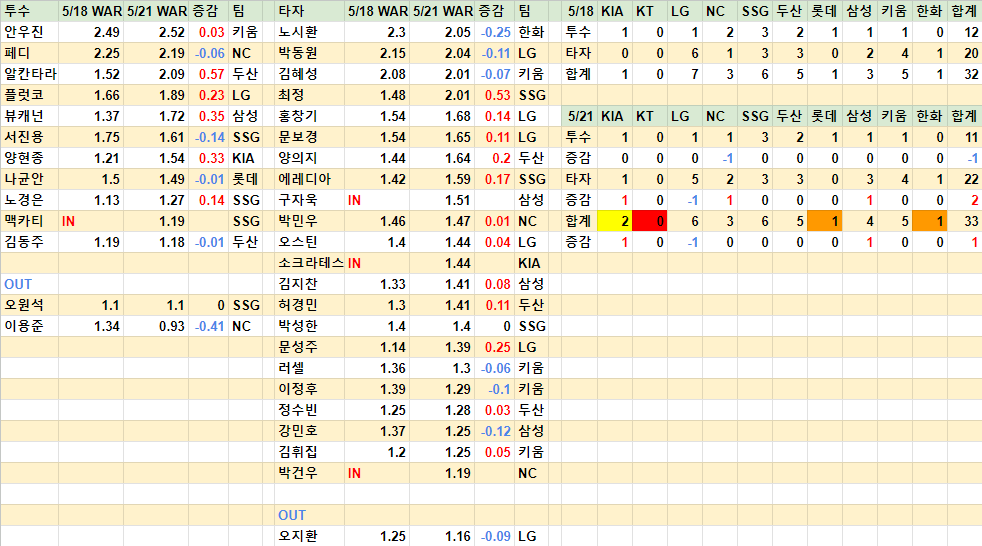Select the red IN marker beside 맥카티
Image resolution: width=982 pixels, height=546 pixels.
point(69,221)
